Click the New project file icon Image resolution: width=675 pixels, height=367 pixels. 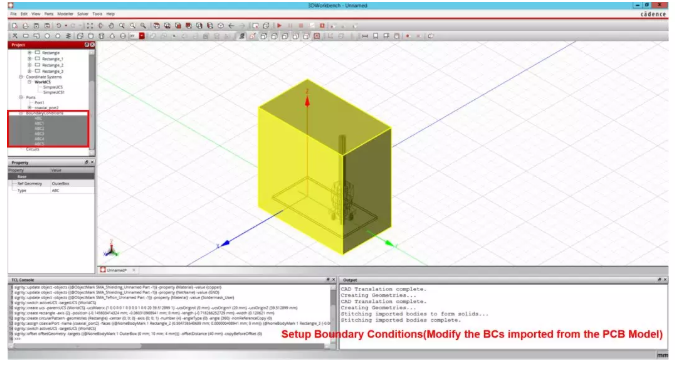pyautogui.click(x=15, y=26)
